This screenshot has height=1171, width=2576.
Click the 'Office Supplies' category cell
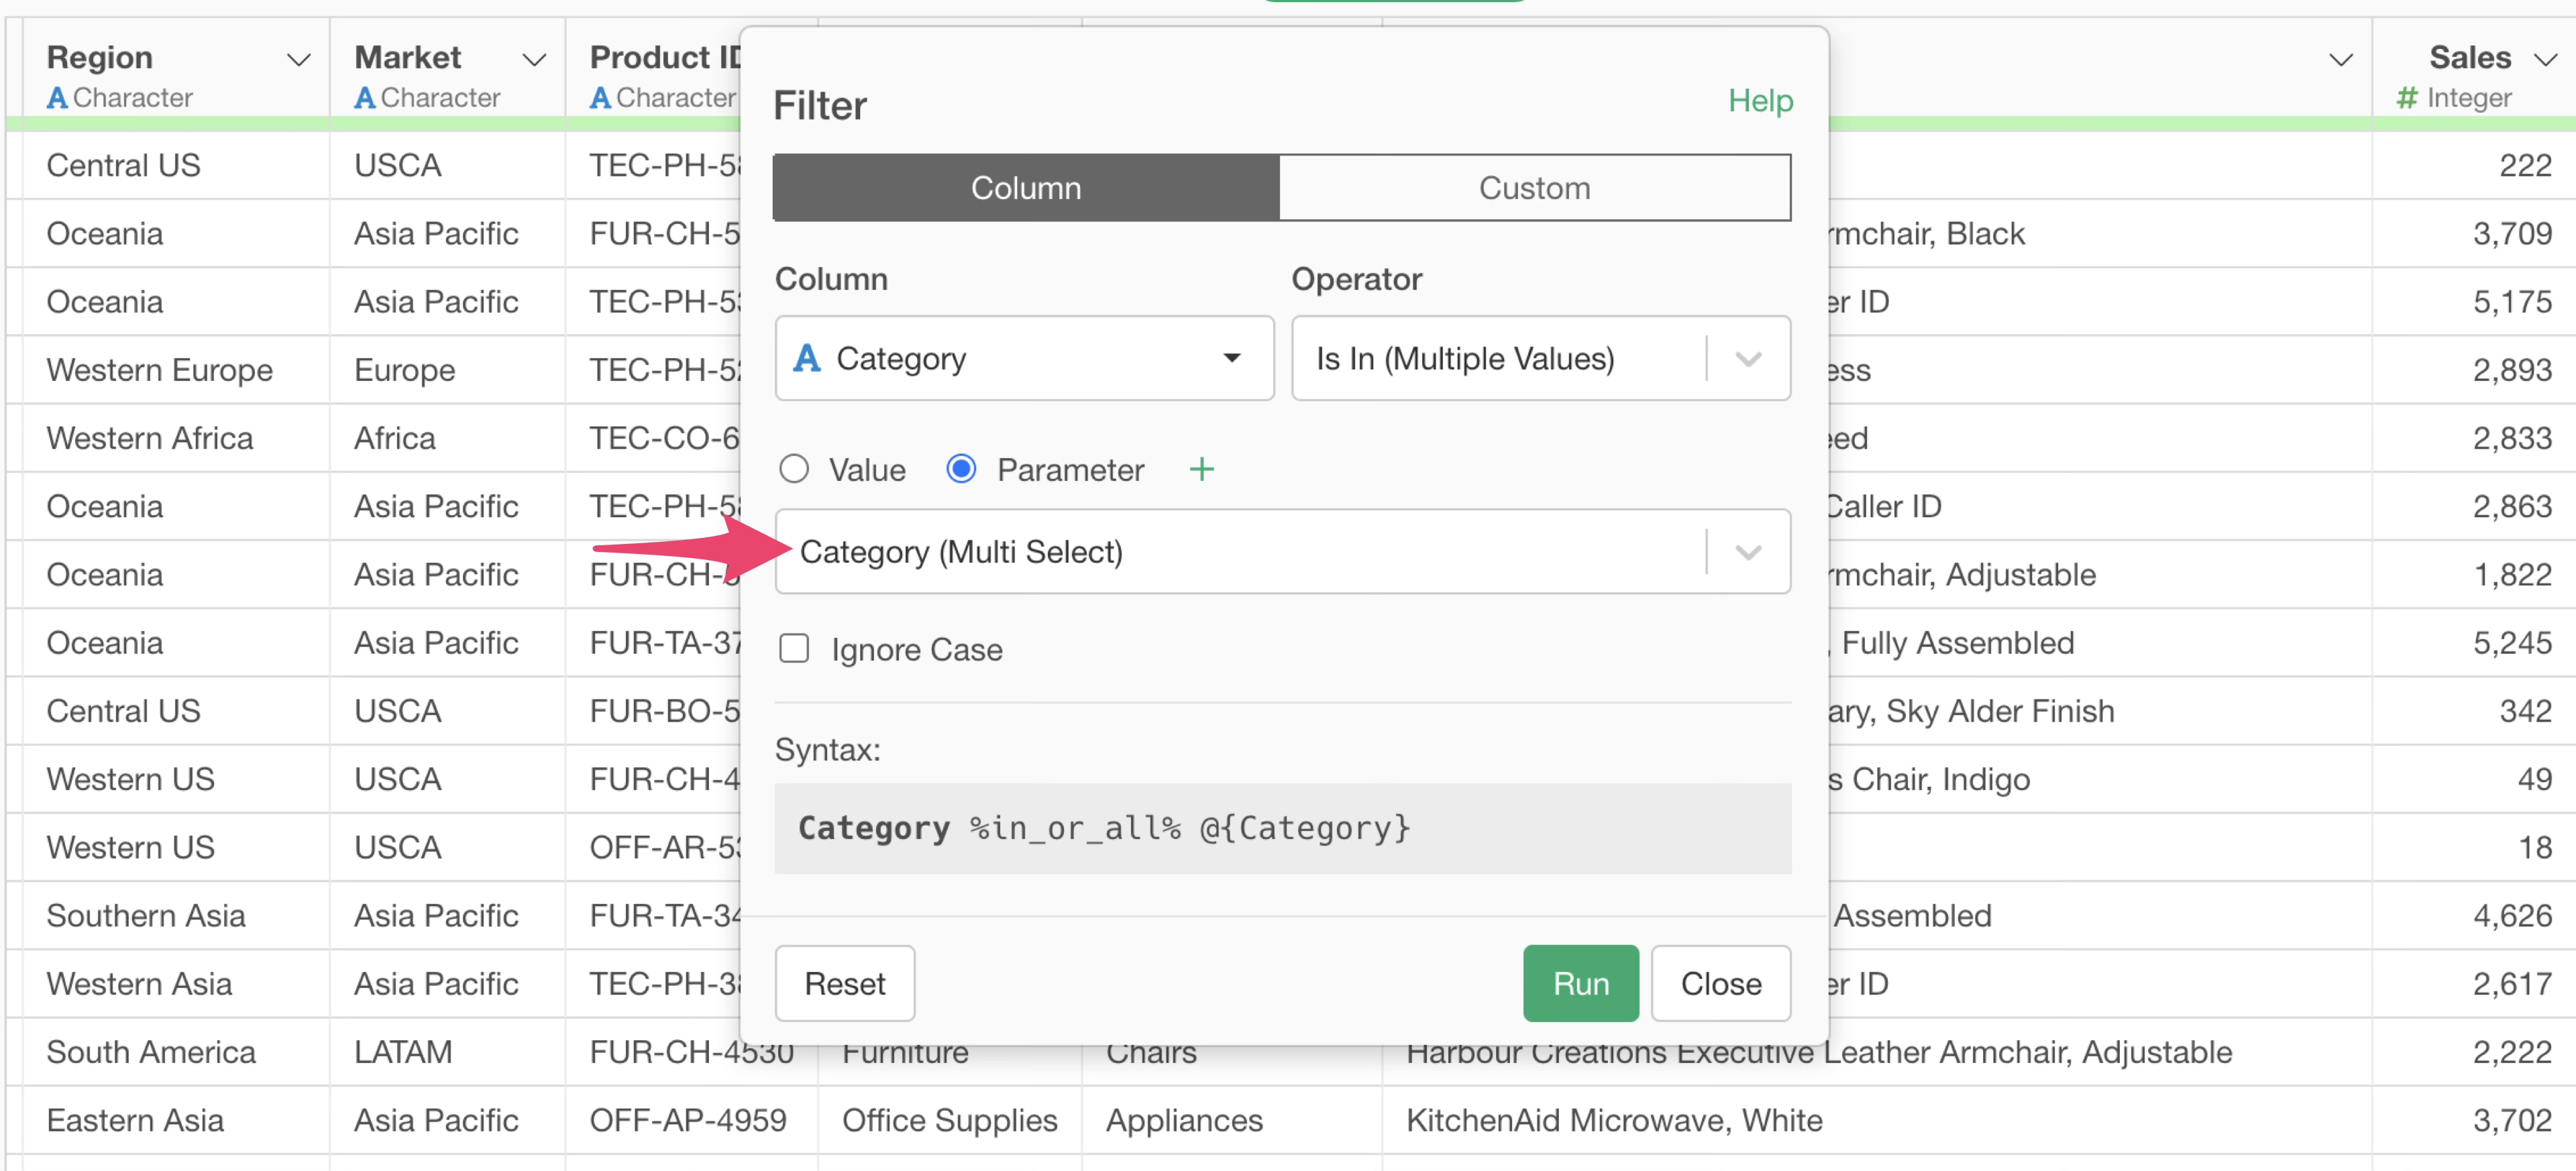(949, 1119)
